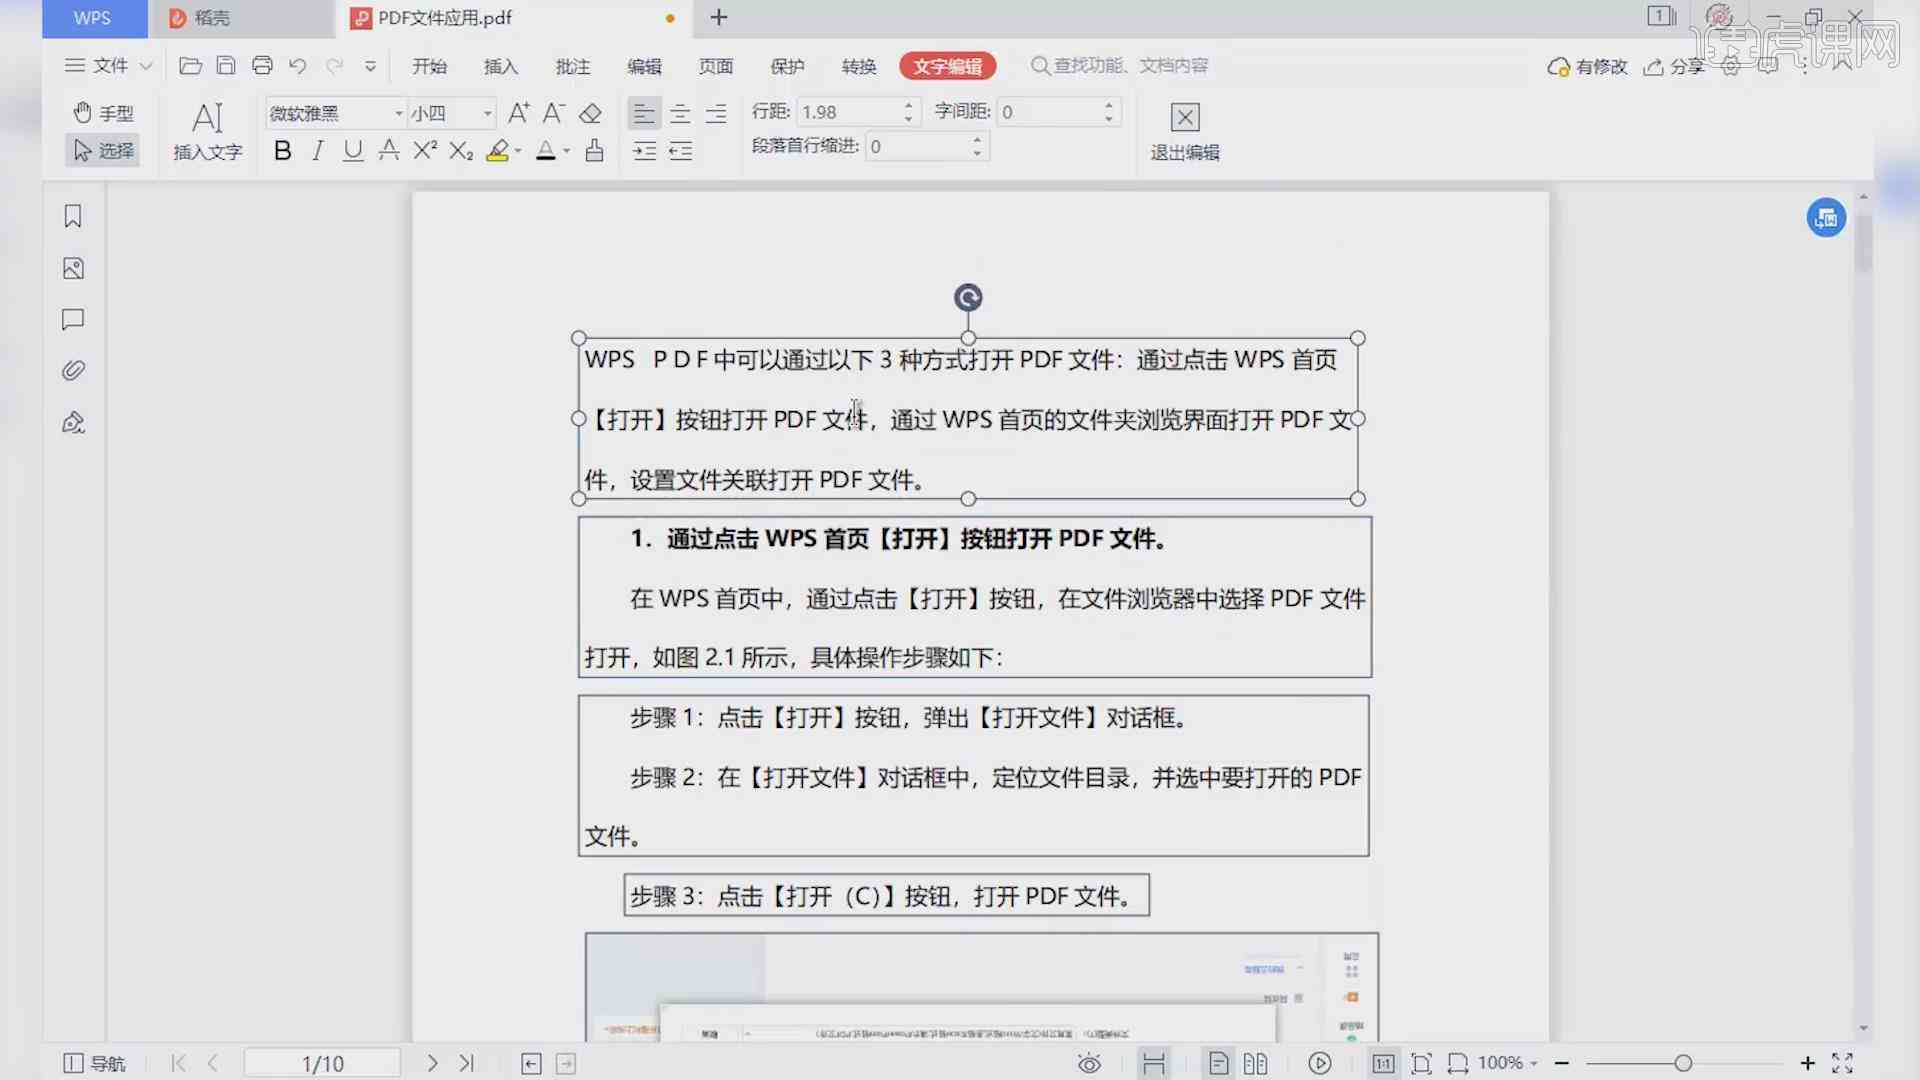Click the Insert Text (插入文字) tool
The width and height of the screenshot is (1920, 1080).
pyautogui.click(x=207, y=131)
